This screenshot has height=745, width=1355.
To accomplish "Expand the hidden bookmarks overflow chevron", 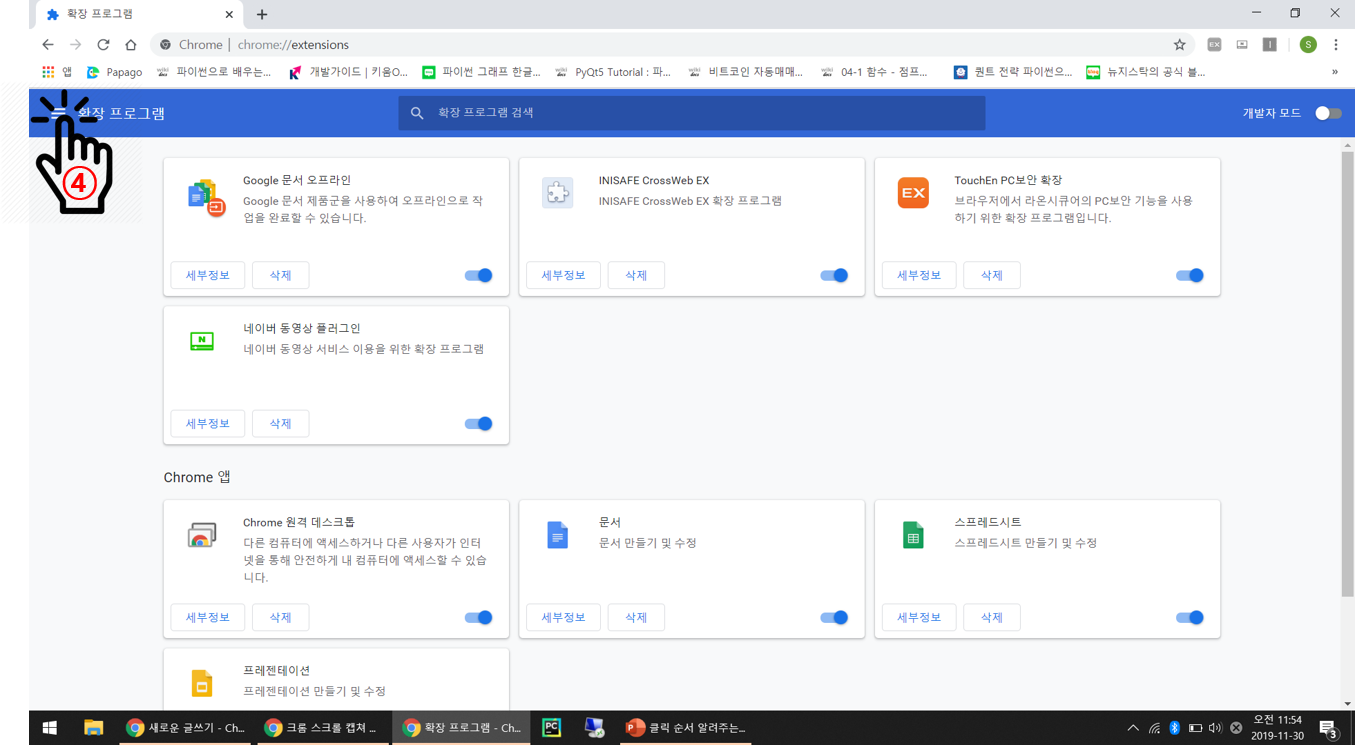I will [1334, 72].
